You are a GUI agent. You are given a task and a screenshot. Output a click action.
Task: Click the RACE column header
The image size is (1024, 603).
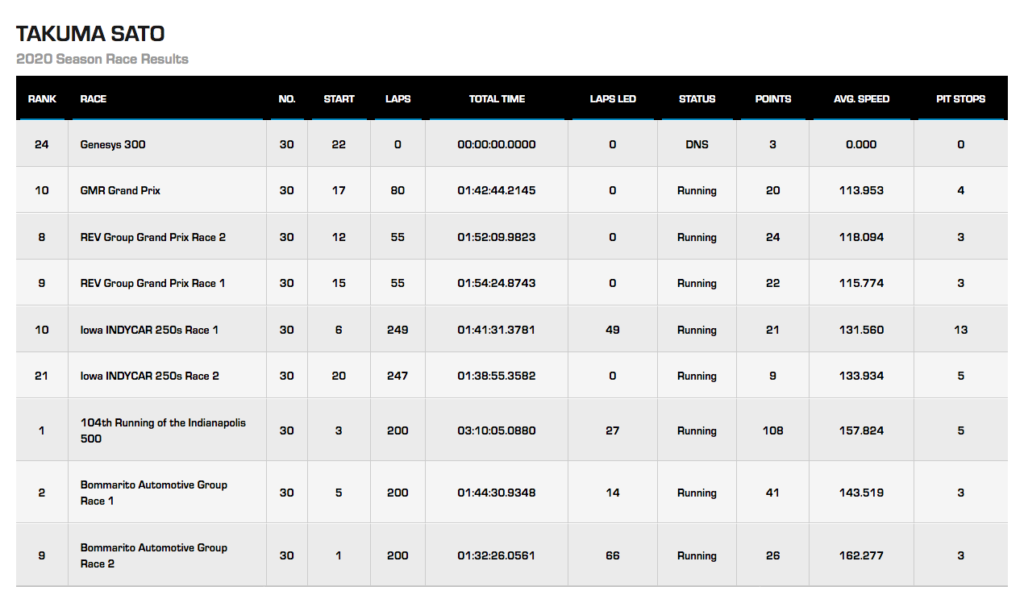(x=93, y=99)
